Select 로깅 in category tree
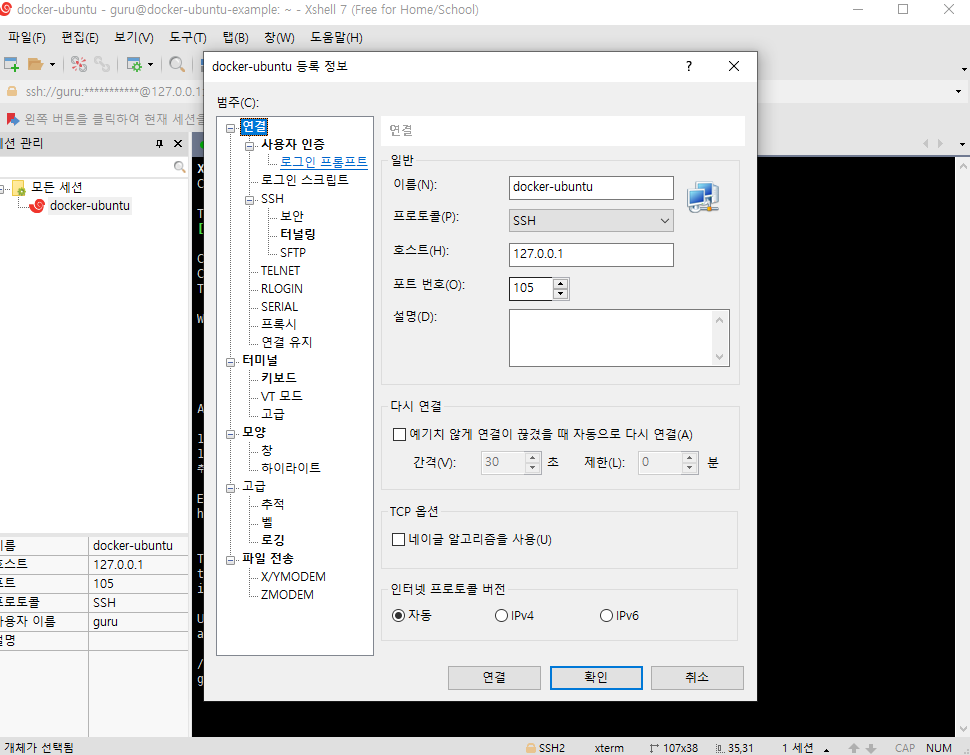The image size is (970, 755). pyautogui.click(x=272, y=540)
